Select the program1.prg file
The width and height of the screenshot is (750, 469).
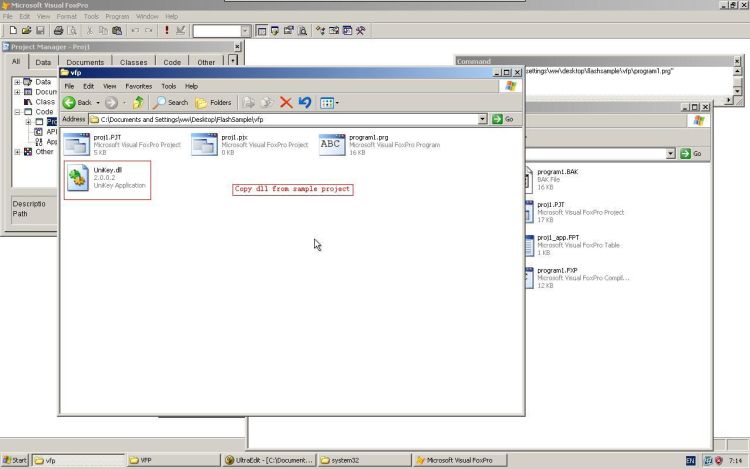380,145
